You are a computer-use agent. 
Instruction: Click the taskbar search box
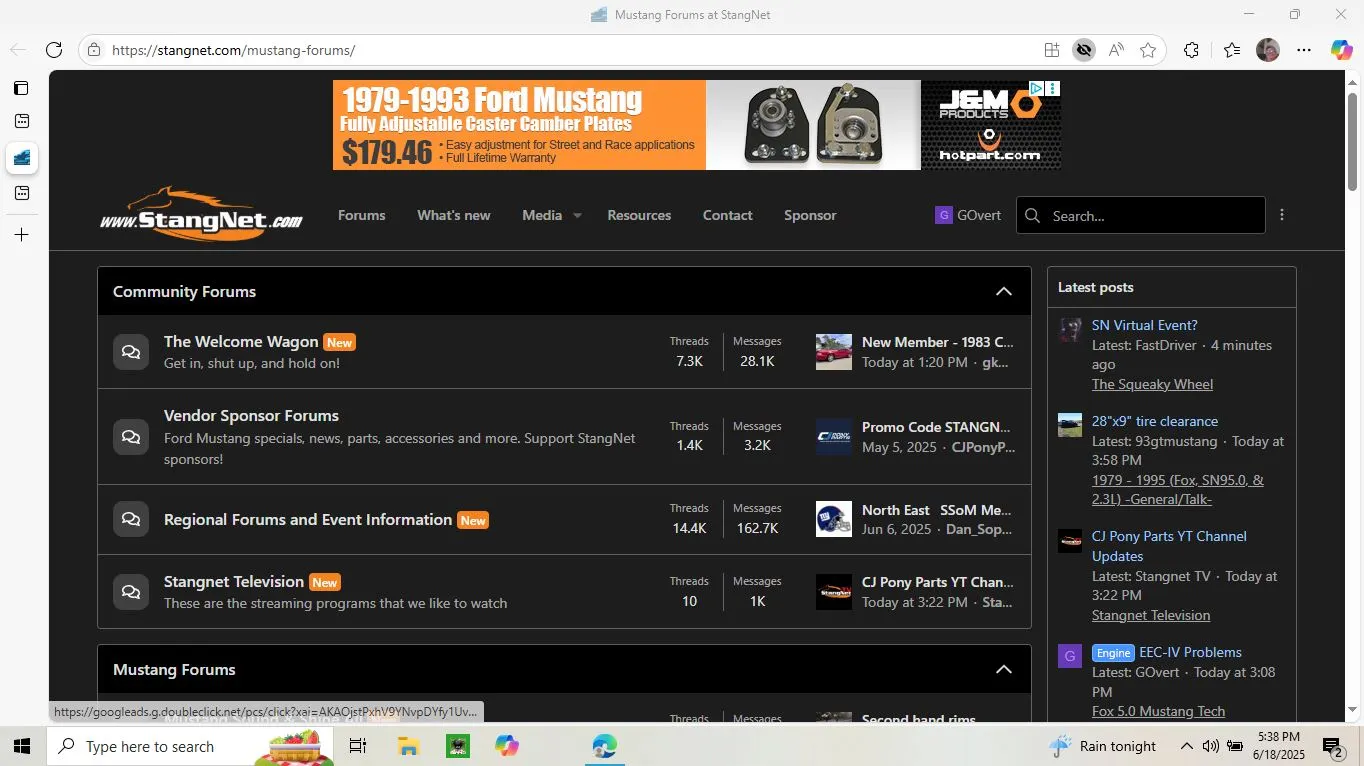click(x=191, y=746)
